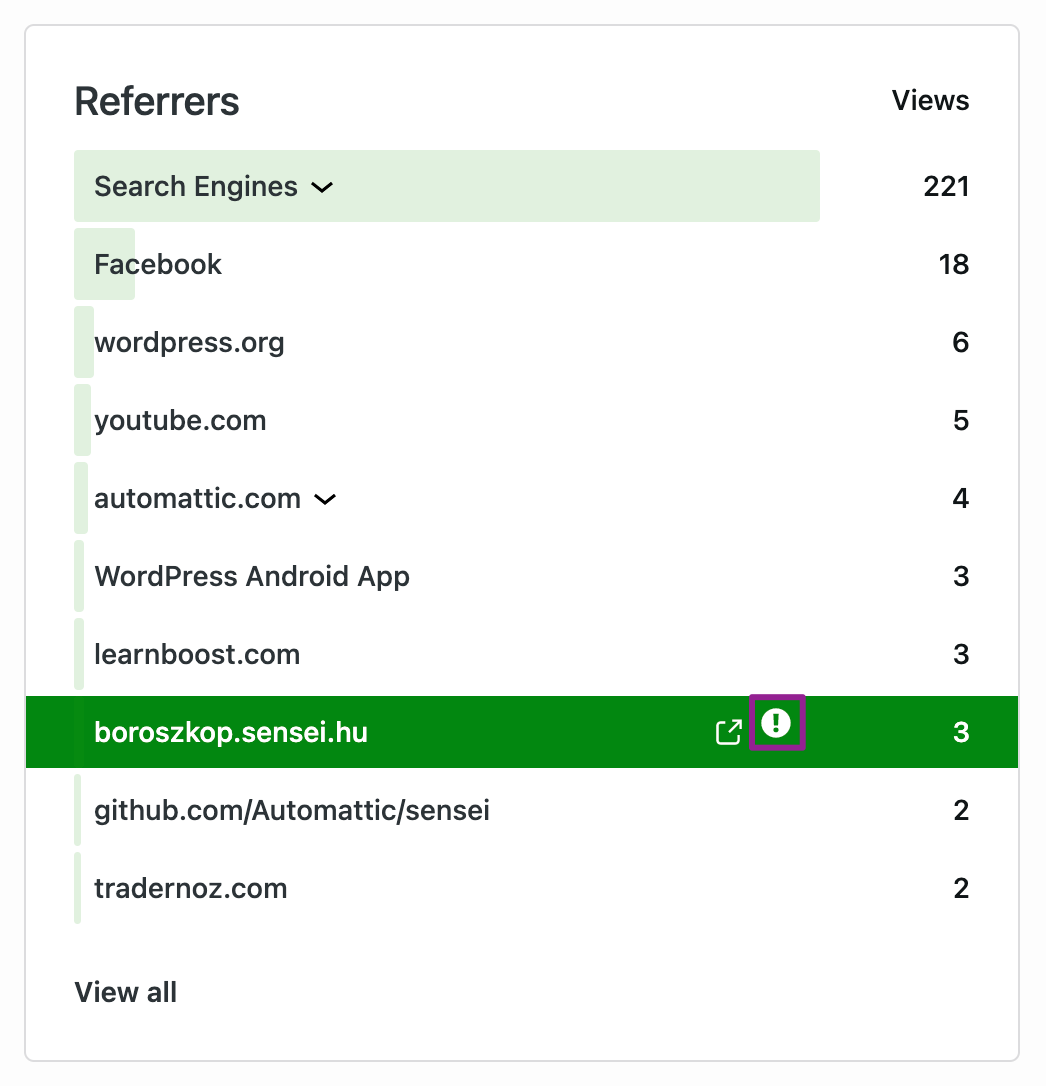Click Facebook's 18 views value
Viewport: 1046px width, 1086px height.
coord(954,264)
